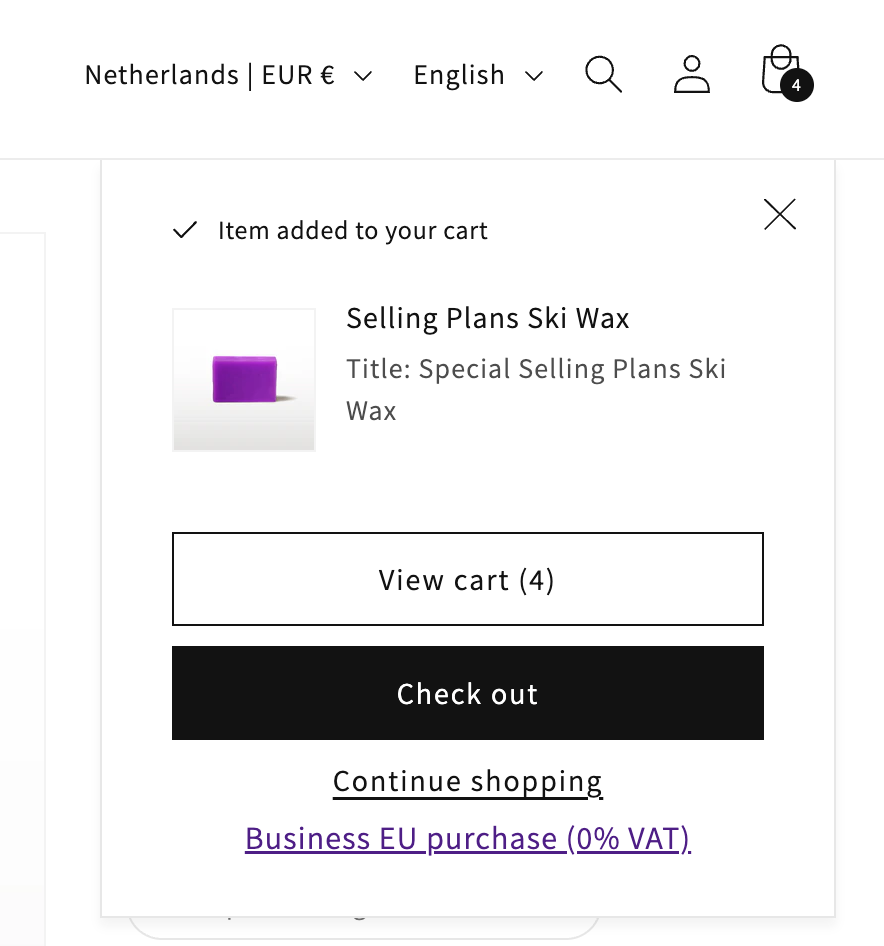
Task: Click the Item added to your cart text
Action: coord(352,231)
